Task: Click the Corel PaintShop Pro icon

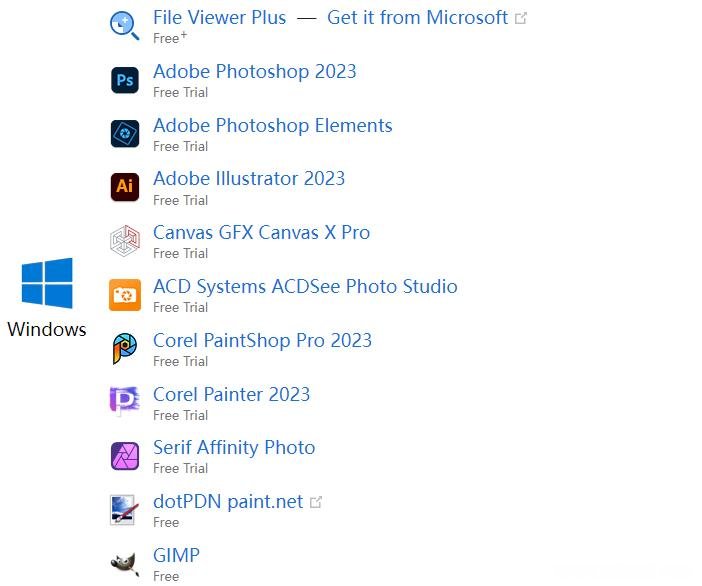Action: tap(125, 348)
